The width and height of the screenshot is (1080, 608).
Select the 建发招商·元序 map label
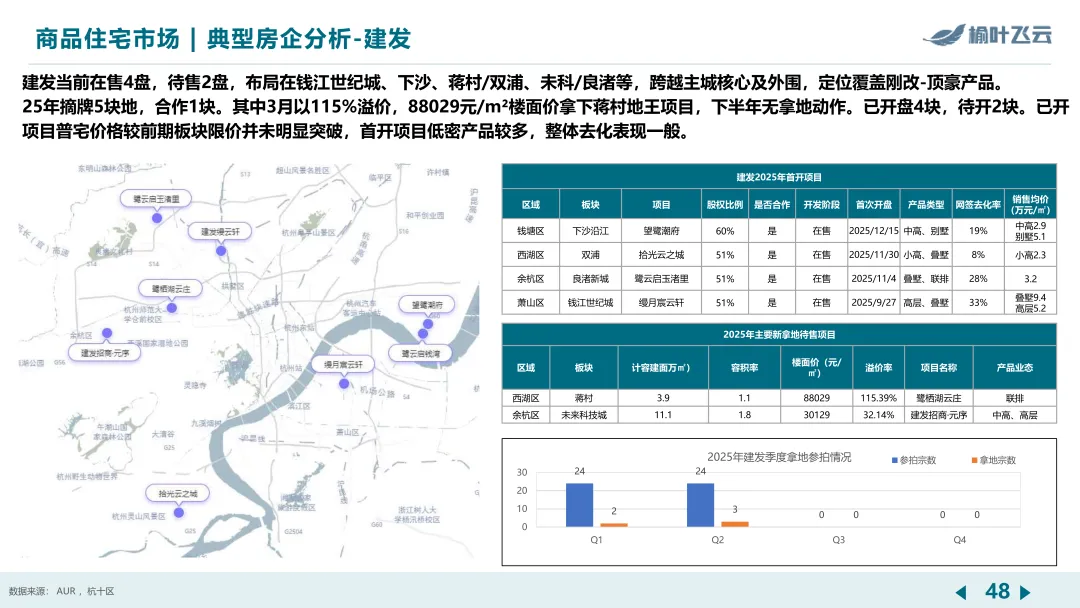[105, 353]
